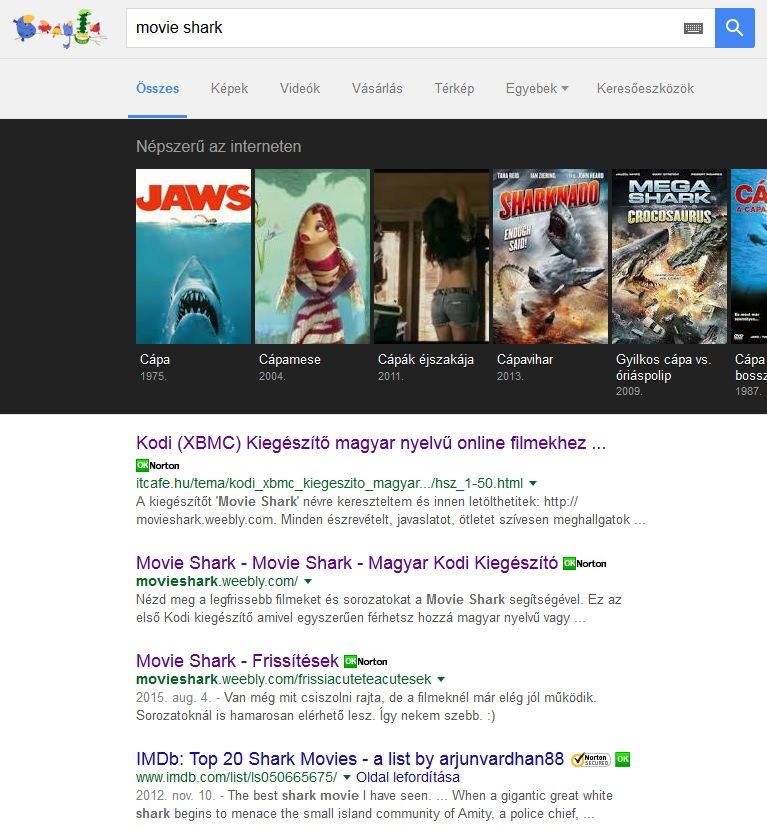Click Oldal lefordítása translate link
Image resolution: width=767 pixels, height=837 pixels.
408,777
